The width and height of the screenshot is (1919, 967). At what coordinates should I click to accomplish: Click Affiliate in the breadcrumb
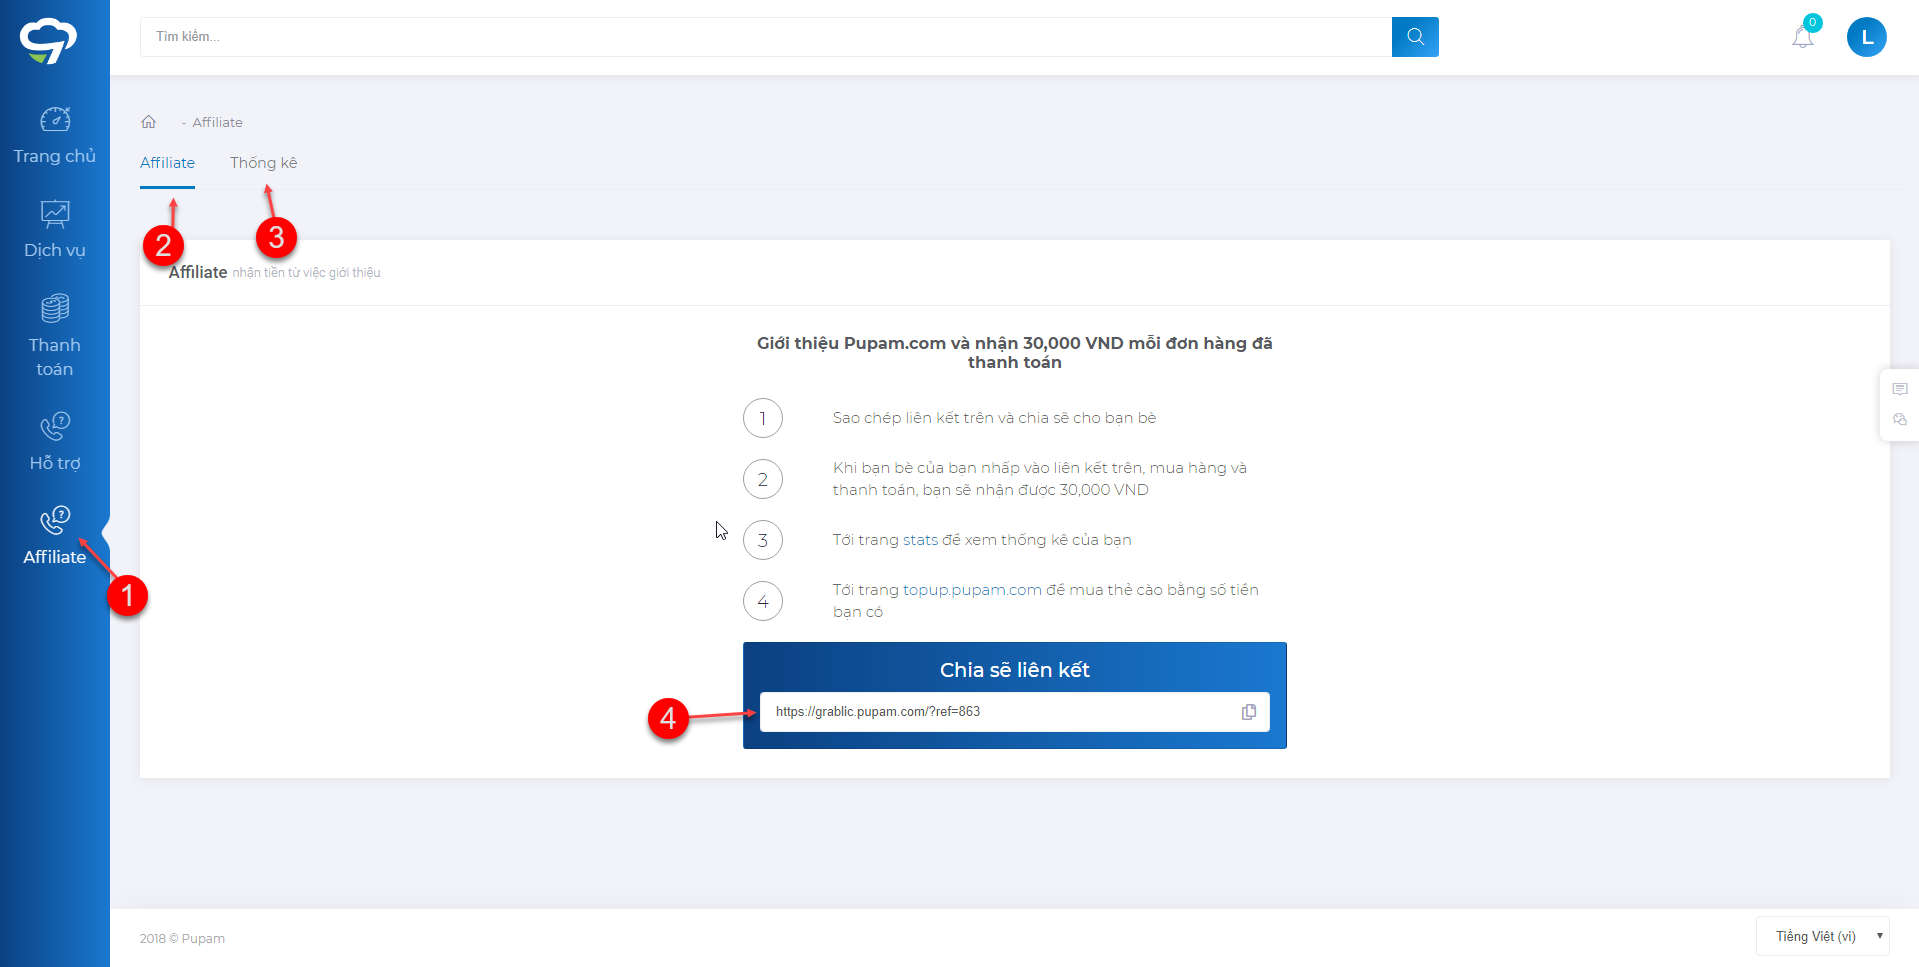pos(217,122)
